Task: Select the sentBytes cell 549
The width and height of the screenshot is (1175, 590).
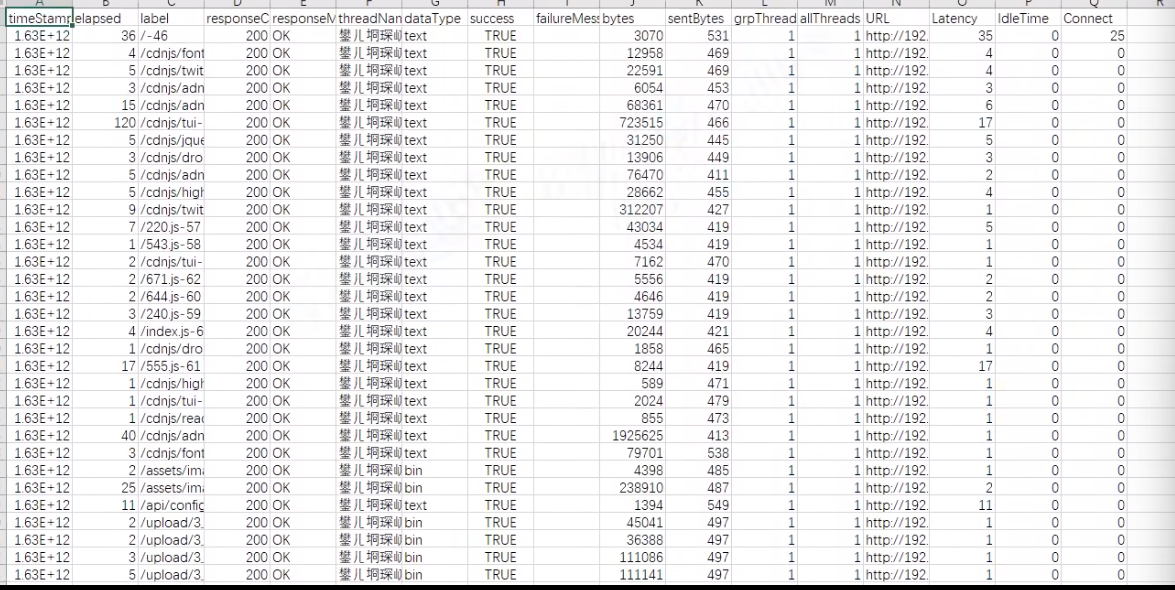Action: (698, 505)
